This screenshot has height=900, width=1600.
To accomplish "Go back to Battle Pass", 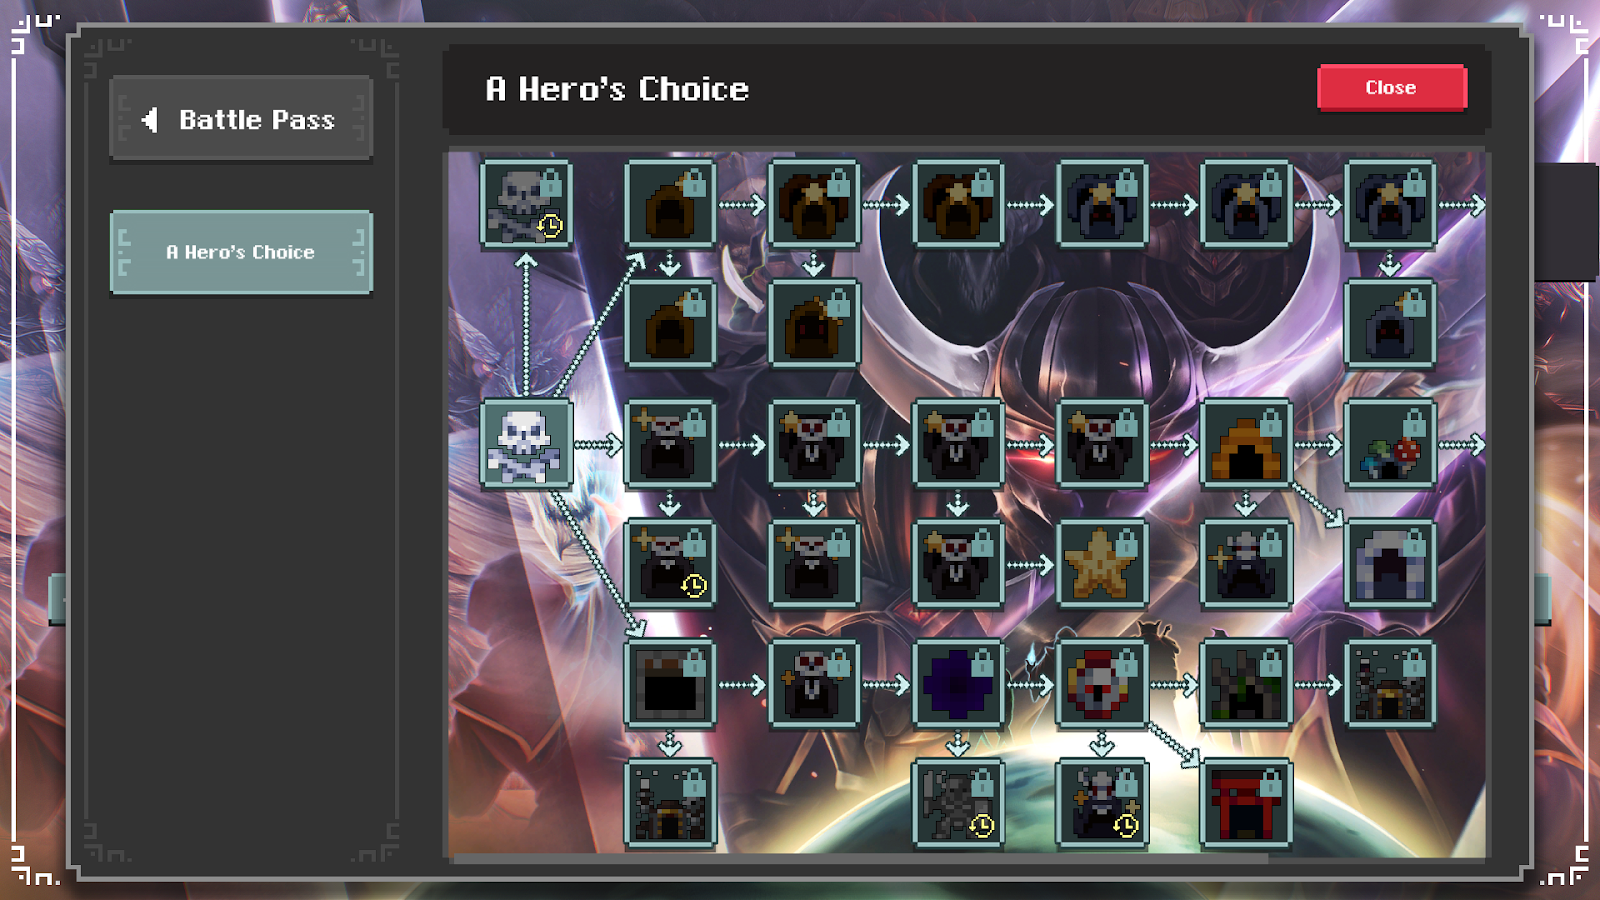I will (241, 119).
